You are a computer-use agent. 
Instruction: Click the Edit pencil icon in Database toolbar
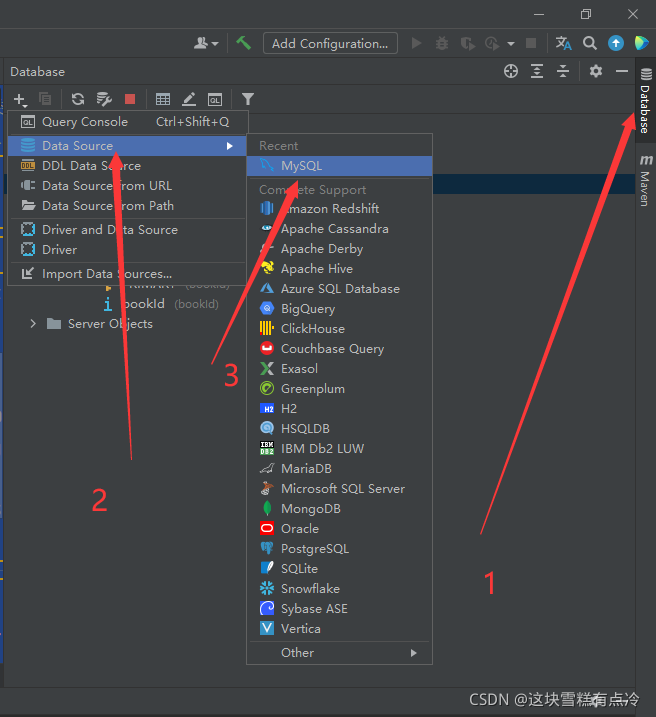(189, 99)
